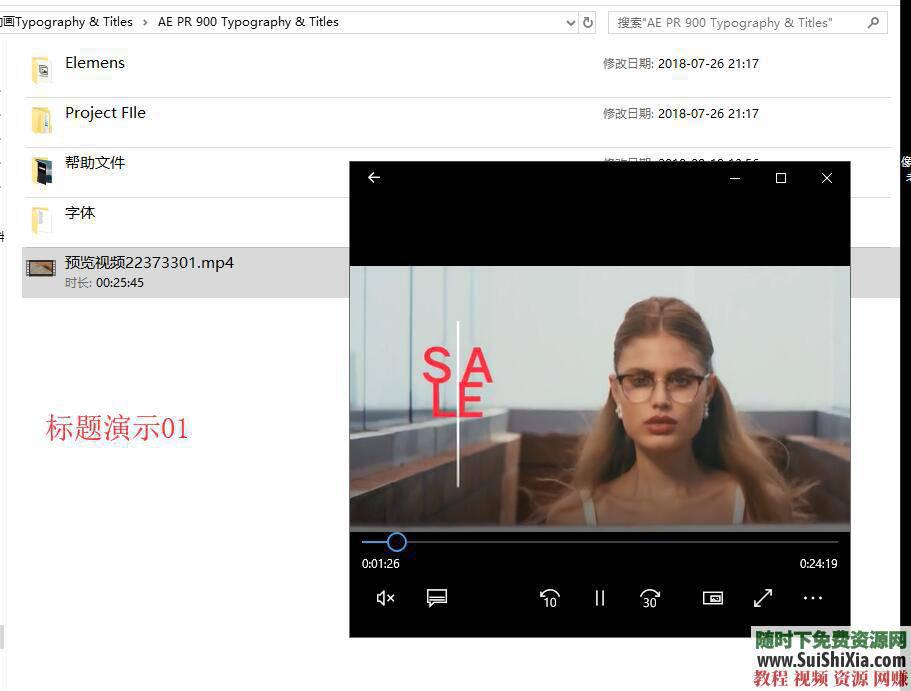Open the 字体 folder
The width and height of the screenshot is (911, 691).
pos(80,212)
